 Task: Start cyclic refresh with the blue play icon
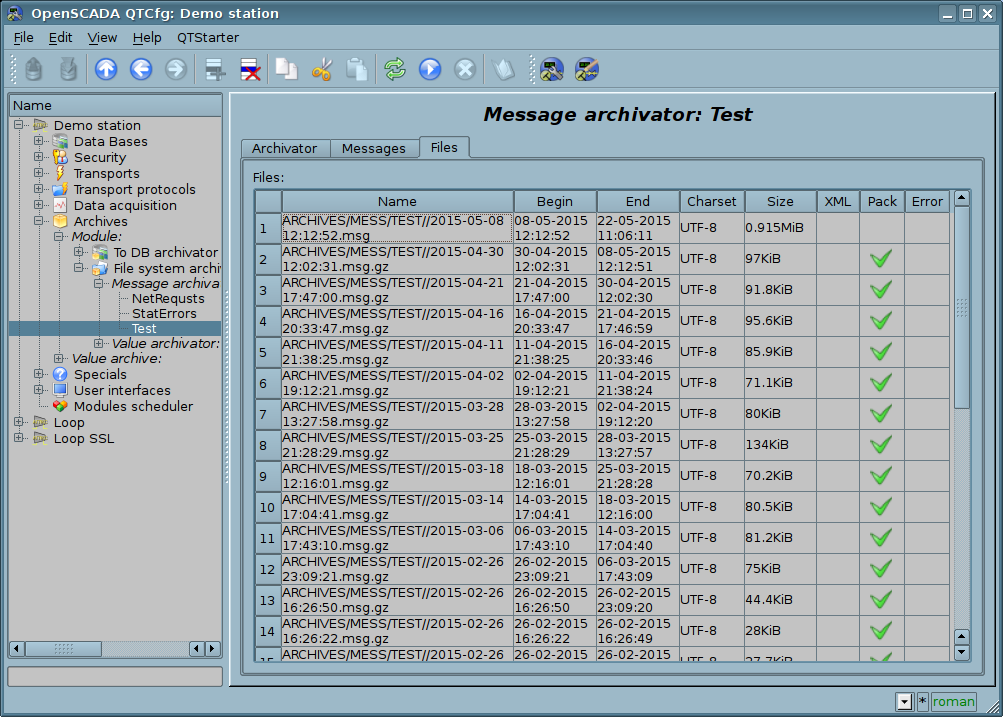430,69
